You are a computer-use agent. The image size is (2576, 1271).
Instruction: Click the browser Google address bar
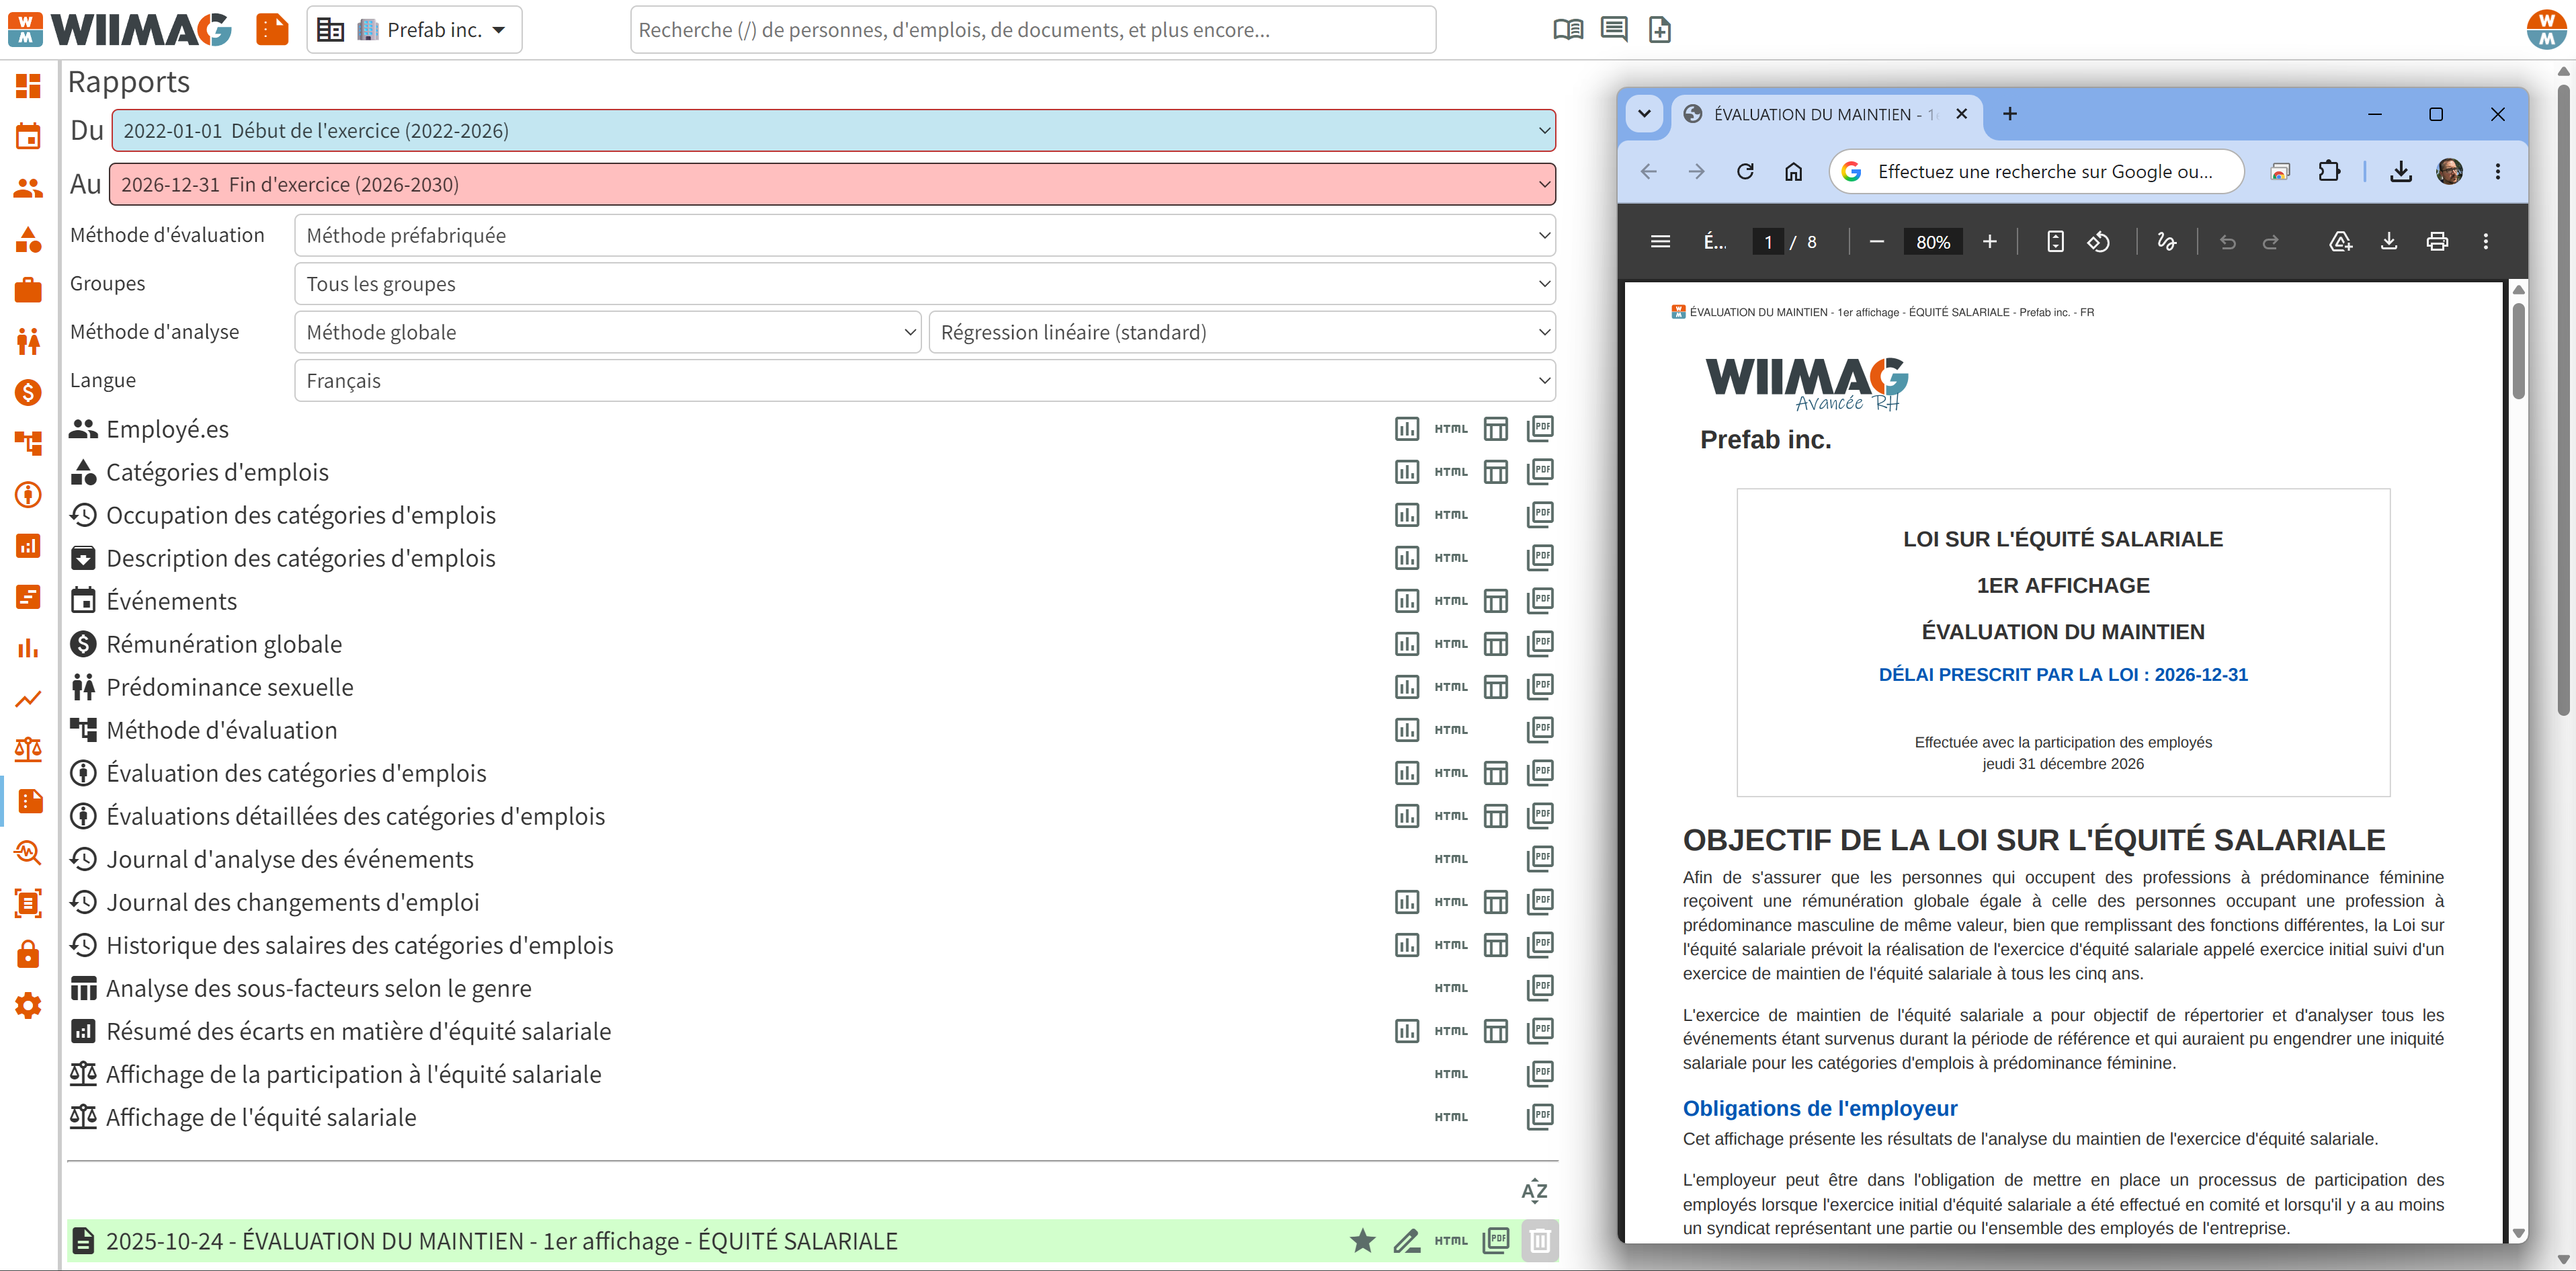pyautogui.click(x=2037, y=172)
